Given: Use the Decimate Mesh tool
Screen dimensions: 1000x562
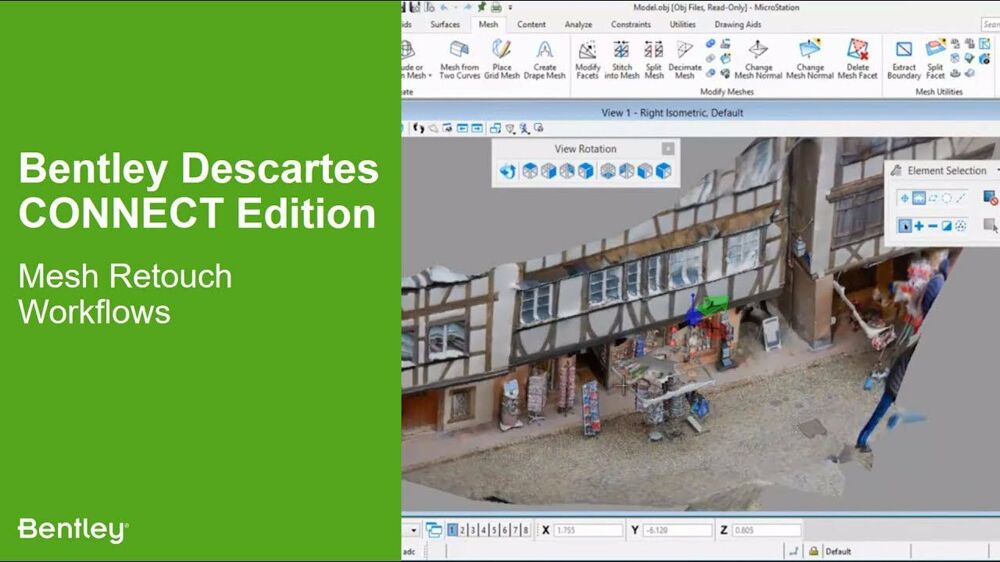Looking at the screenshot, I should coord(685,59).
